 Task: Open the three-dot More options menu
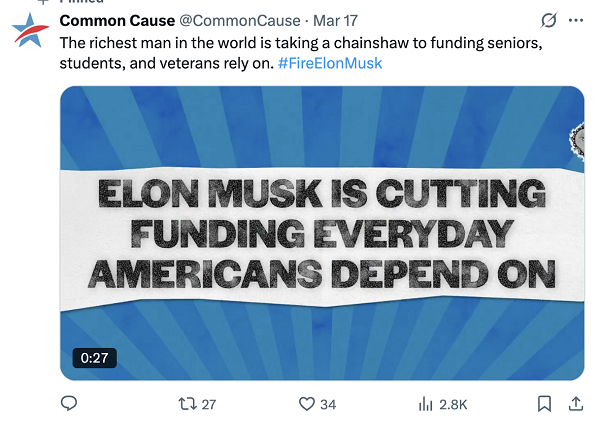pyautogui.click(x=575, y=21)
